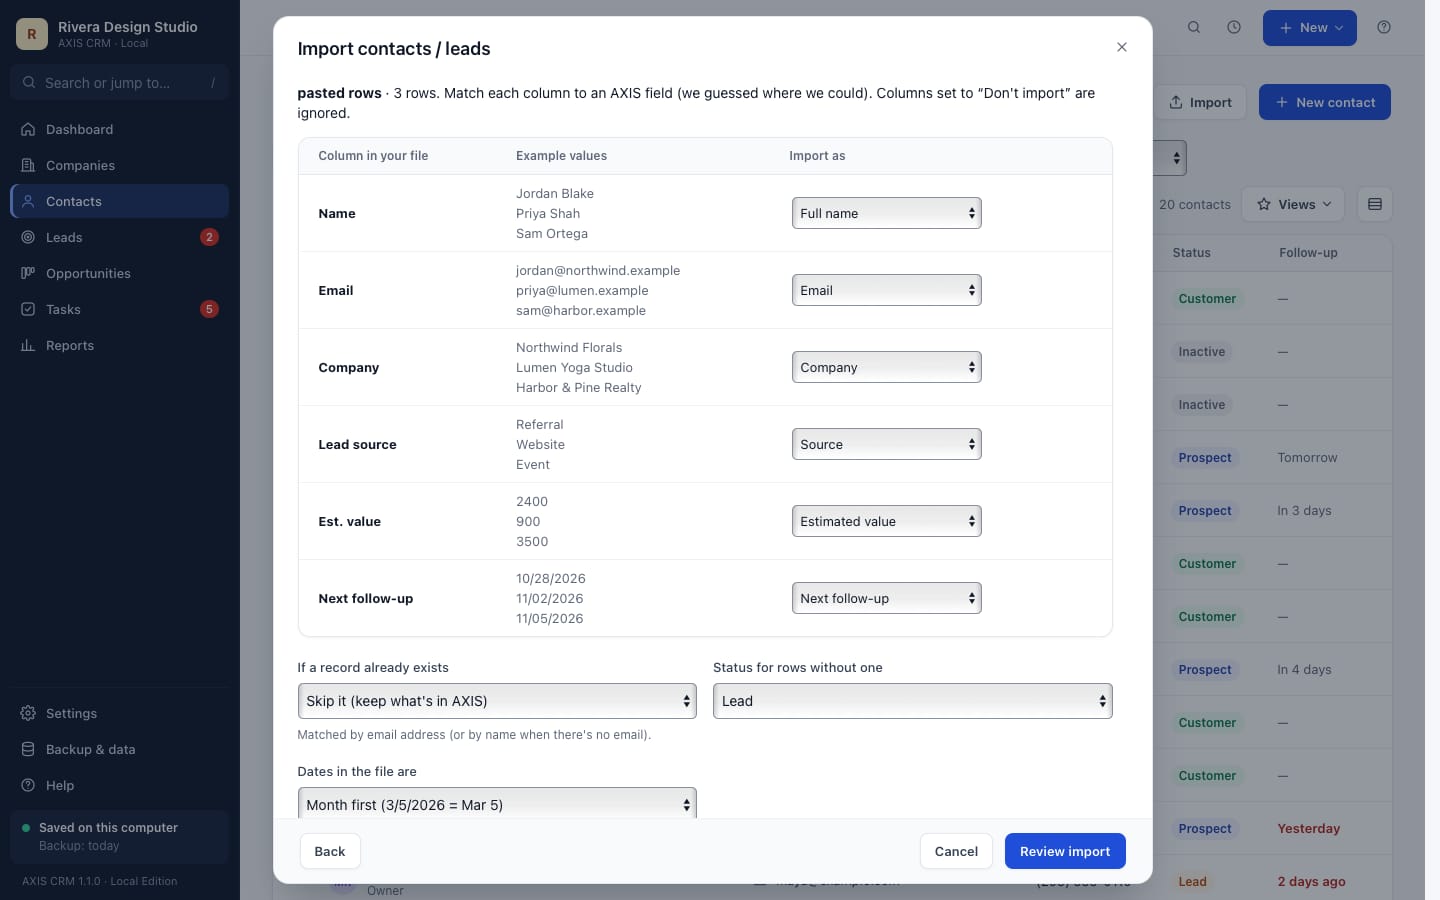The height and width of the screenshot is (900, 1440).
Task: Open the 'If a record already exists' dropdown
Action: click(x=497, y=701)
